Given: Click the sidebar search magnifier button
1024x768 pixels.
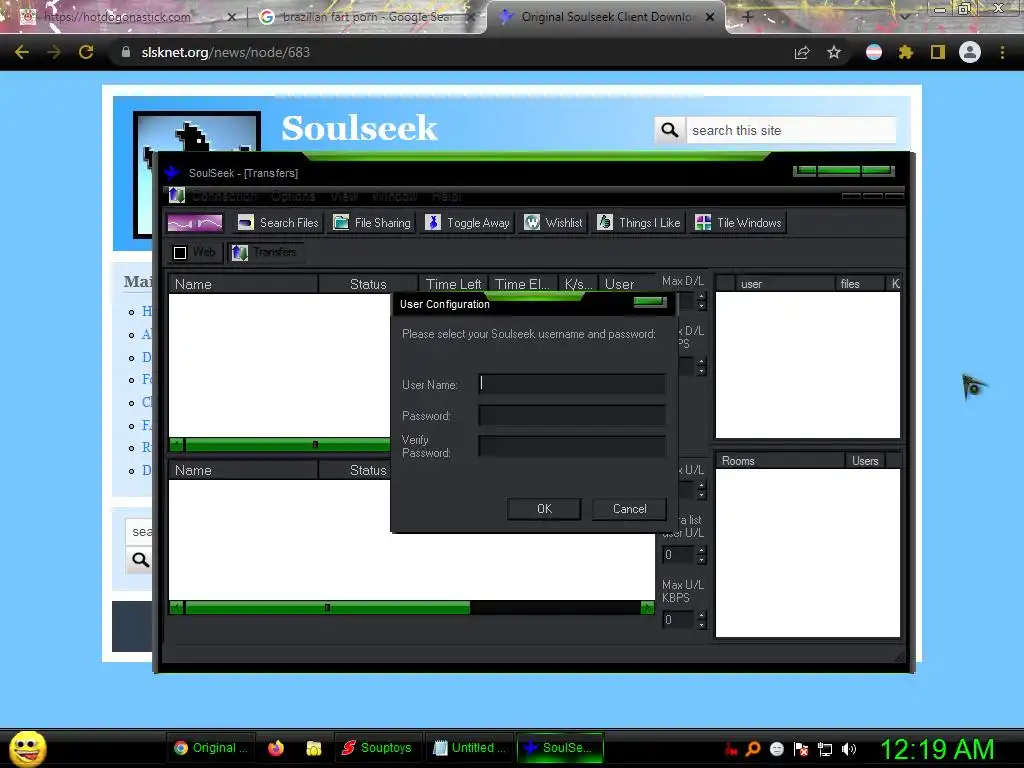Looking at the screenshot, I should [x=140, y=560].
